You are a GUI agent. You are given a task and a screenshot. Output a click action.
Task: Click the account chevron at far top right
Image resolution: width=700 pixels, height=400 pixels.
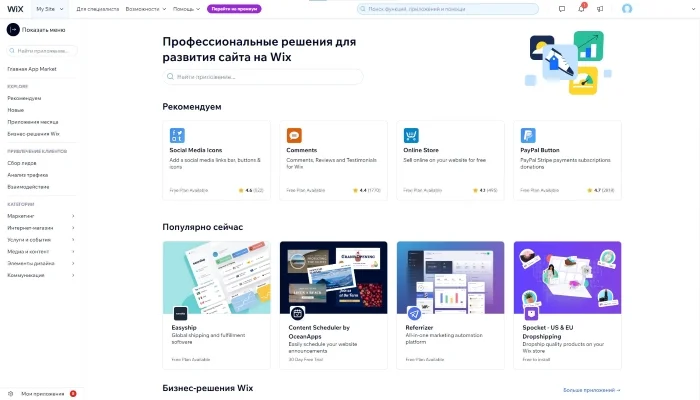point(693,9)
